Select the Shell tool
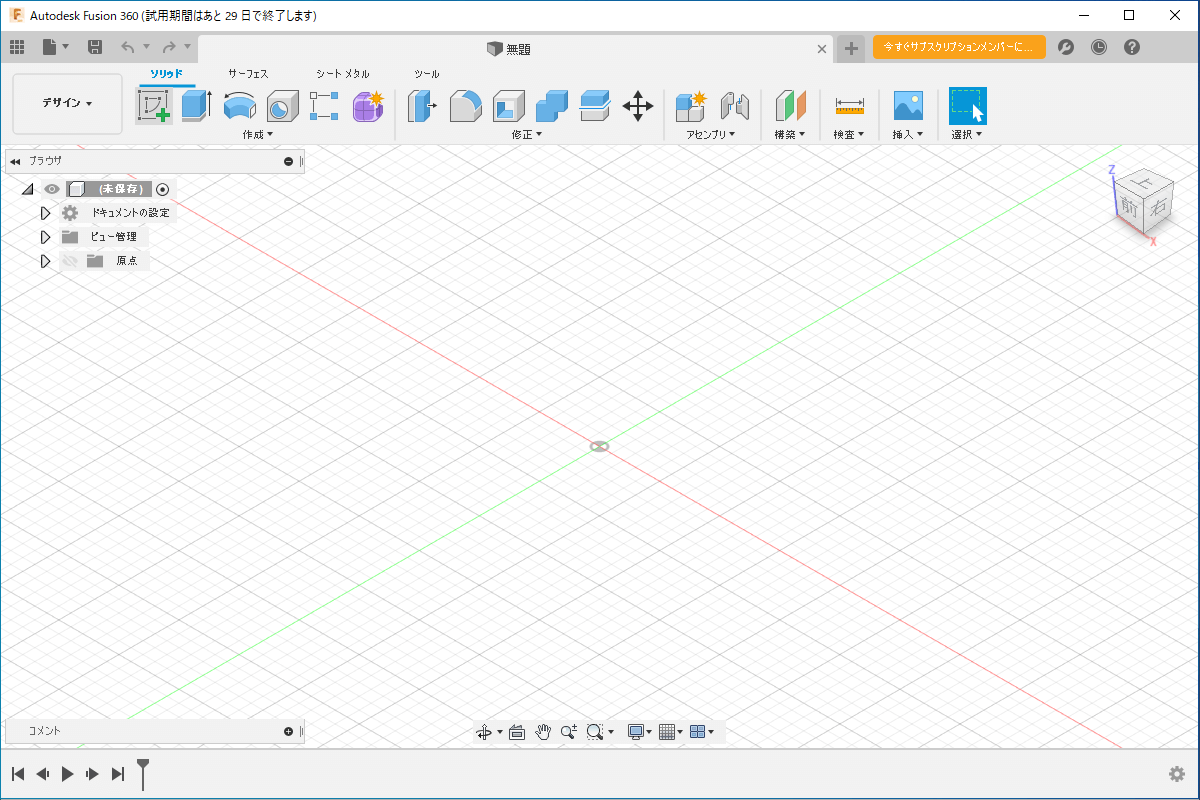Image resolution: width=1200 pixels, height=800 pixels. pos(509,106)
